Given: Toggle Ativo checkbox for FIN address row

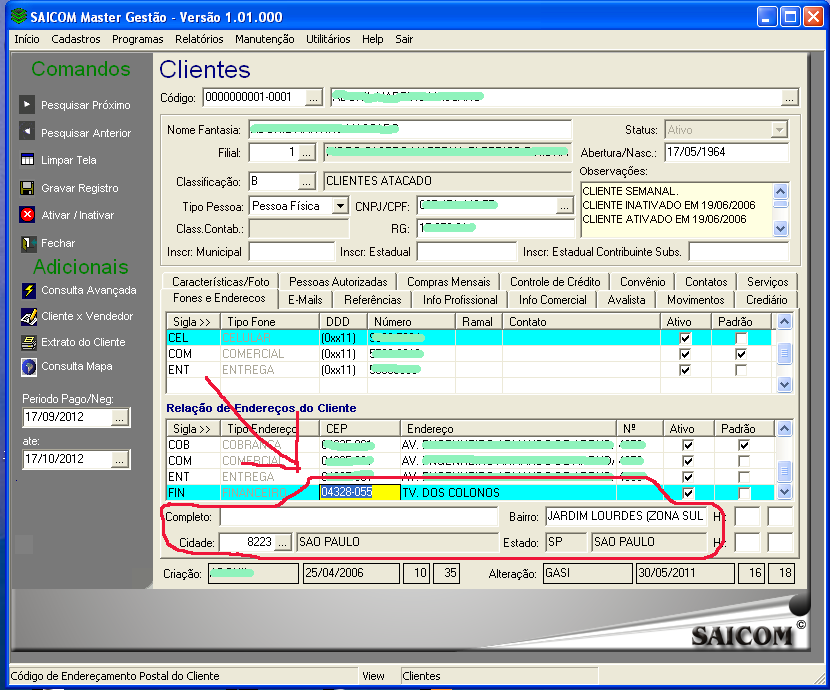Looking at the screenshot, I should point(688,493).
